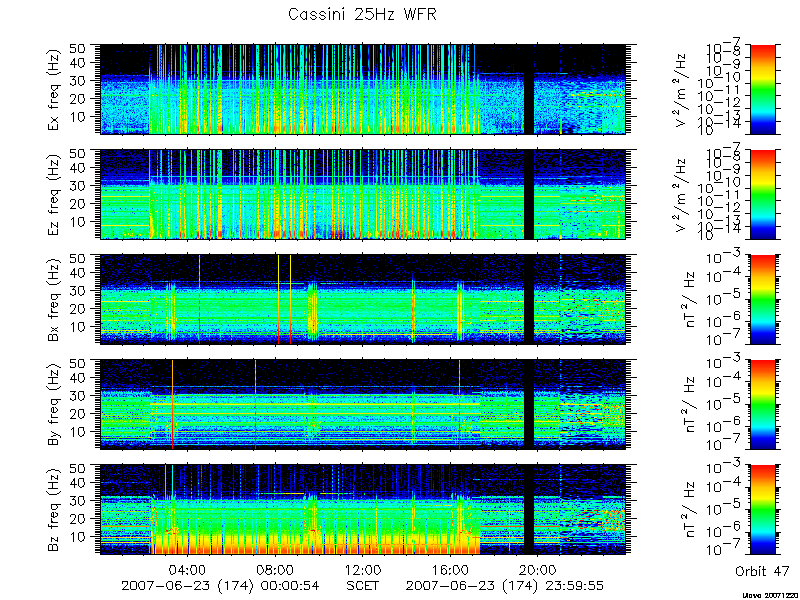This screenshot has width=800, height=600.
Task: Click the Cassini 25Hz WFR title
Action: point(362,14)
